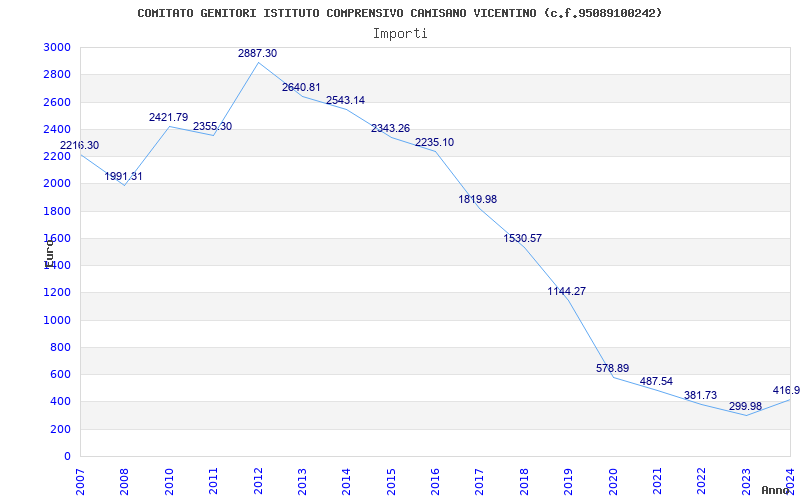Click the 1991.31 data label
The image size is (800, 500).
[x=123, y=177]
